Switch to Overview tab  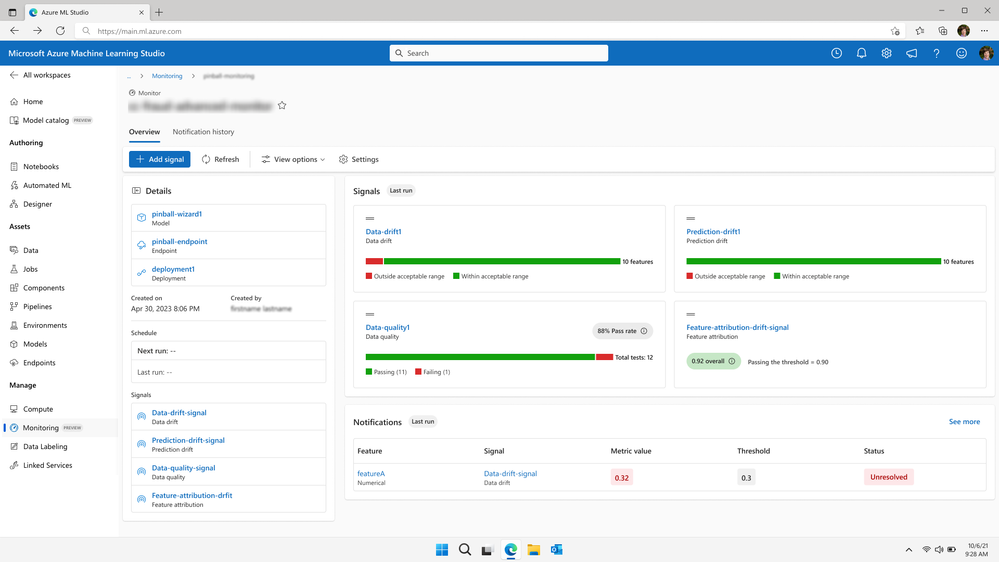[x=144, y=132]
